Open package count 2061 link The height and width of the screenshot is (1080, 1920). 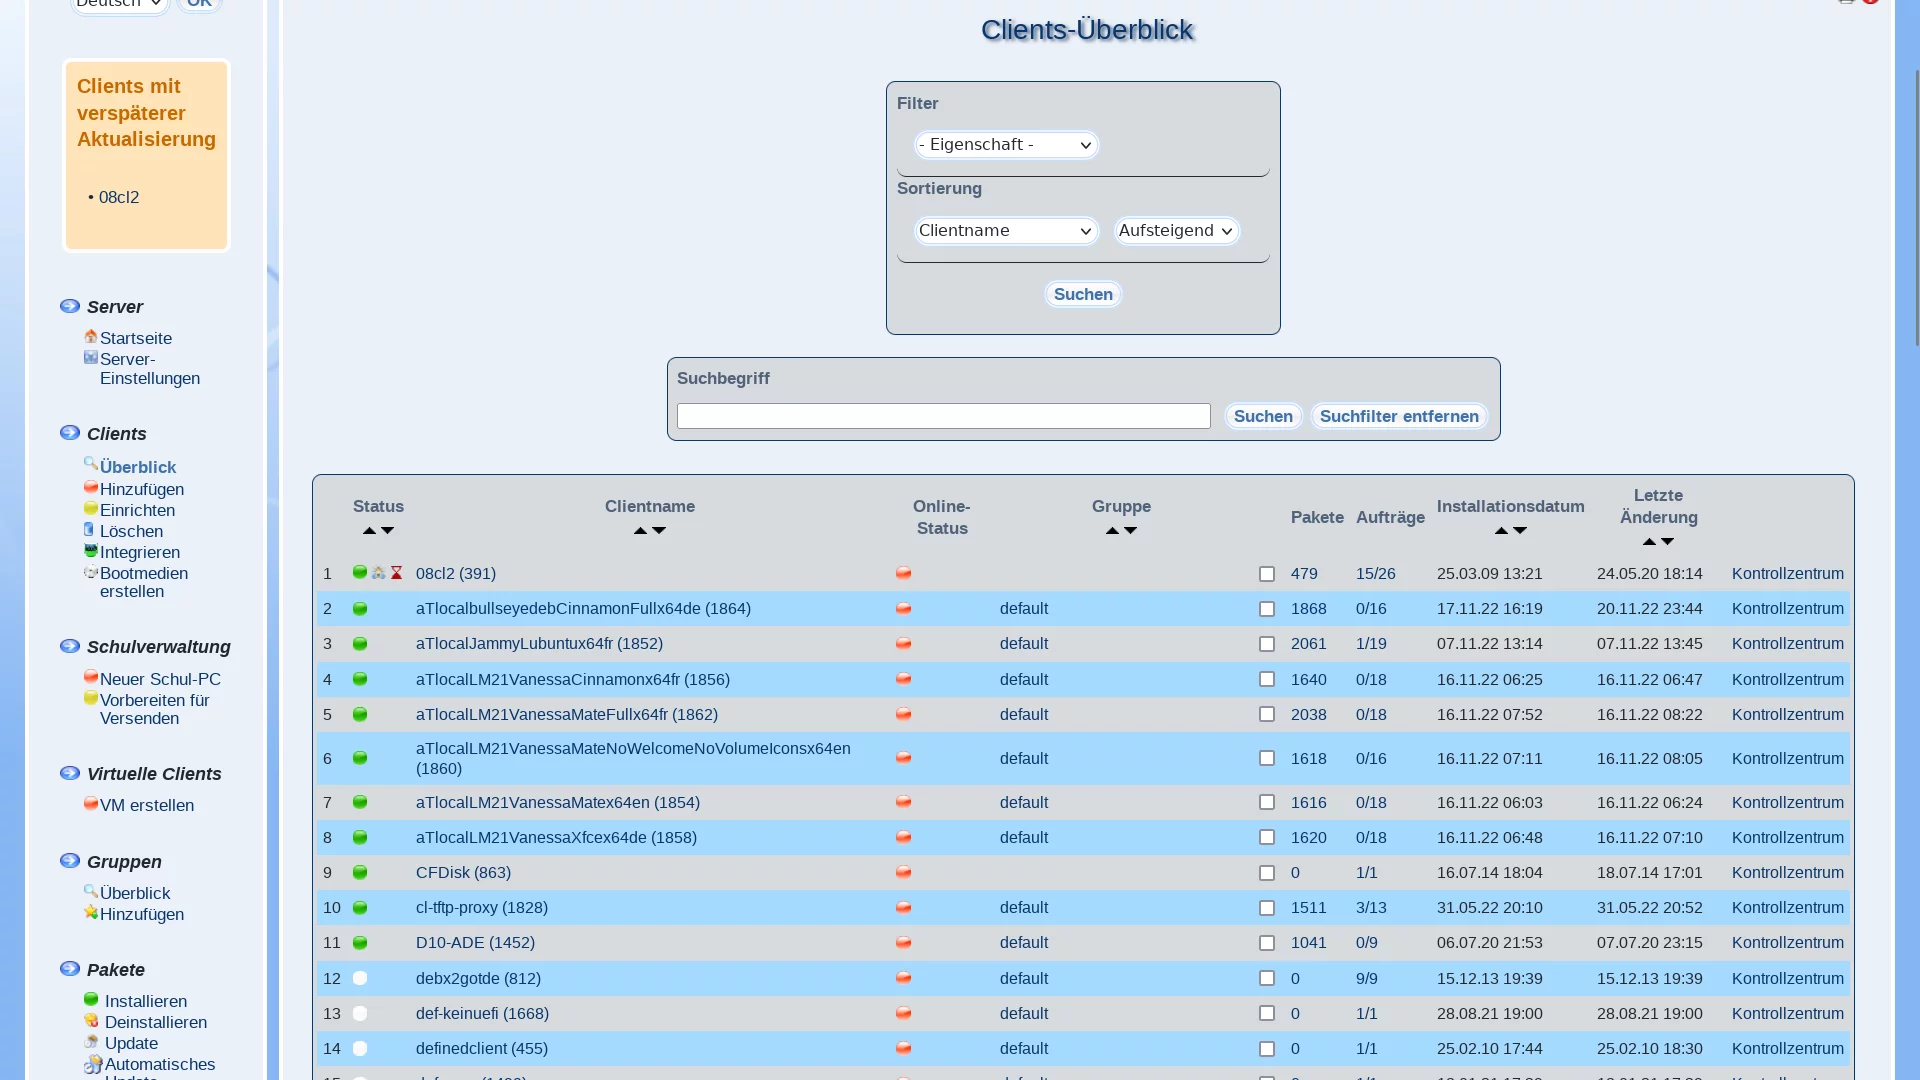pyautogui.click(x=1309, y=643)
